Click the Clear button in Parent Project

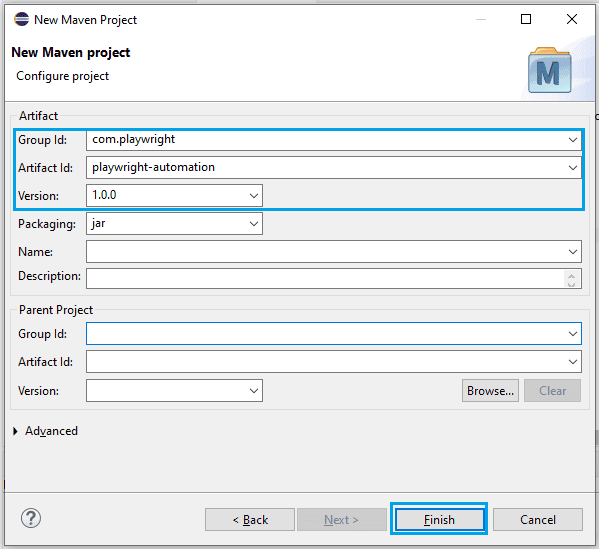click(552, 390)
